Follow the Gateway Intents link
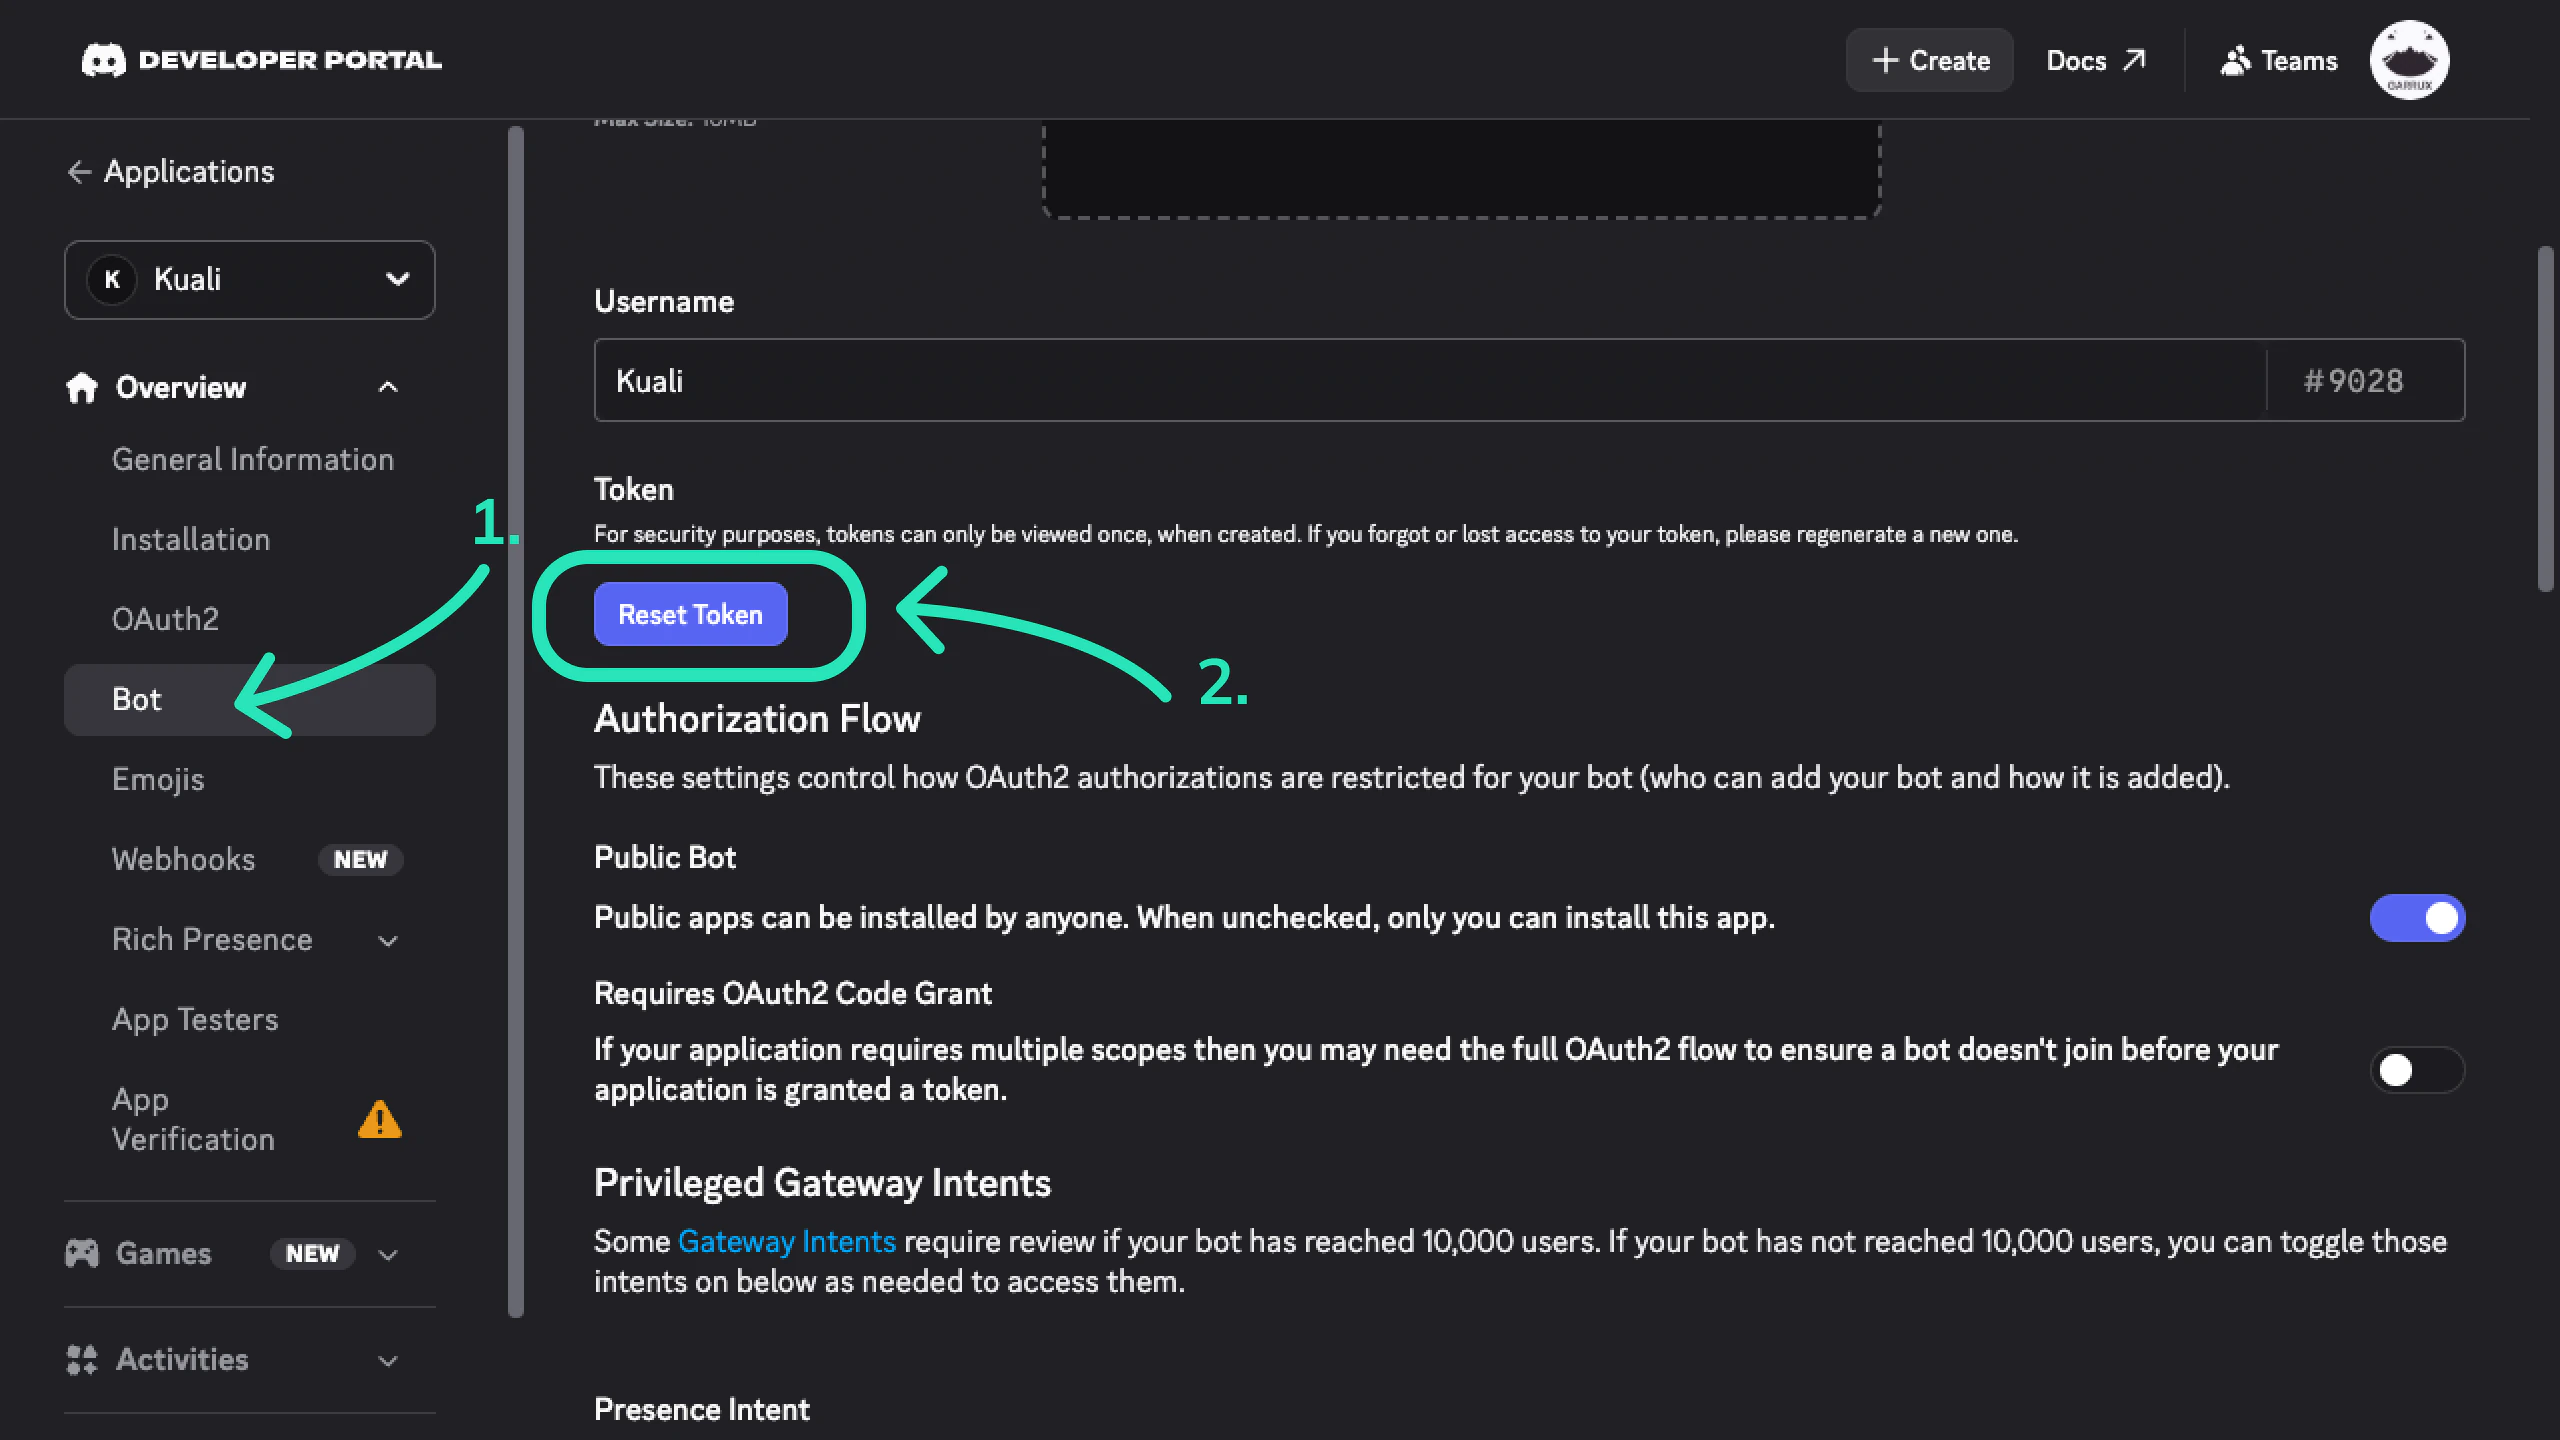2560x1440 pixels. (x=787, y=1241)
